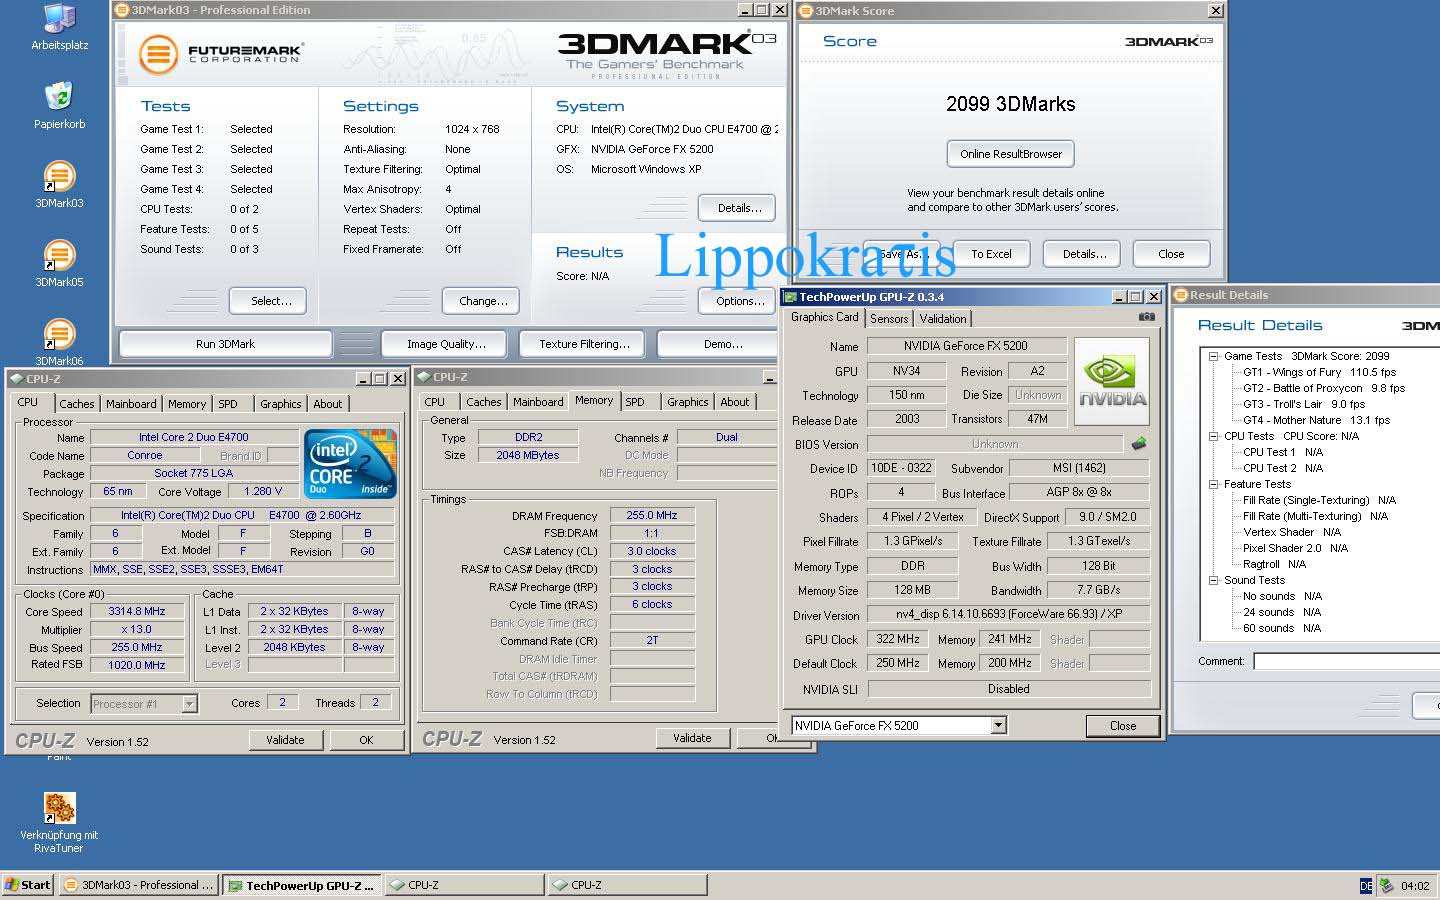1440x900 pixels.
Task: Click the GPU-Z title bar icon
Action: [790, 297]
